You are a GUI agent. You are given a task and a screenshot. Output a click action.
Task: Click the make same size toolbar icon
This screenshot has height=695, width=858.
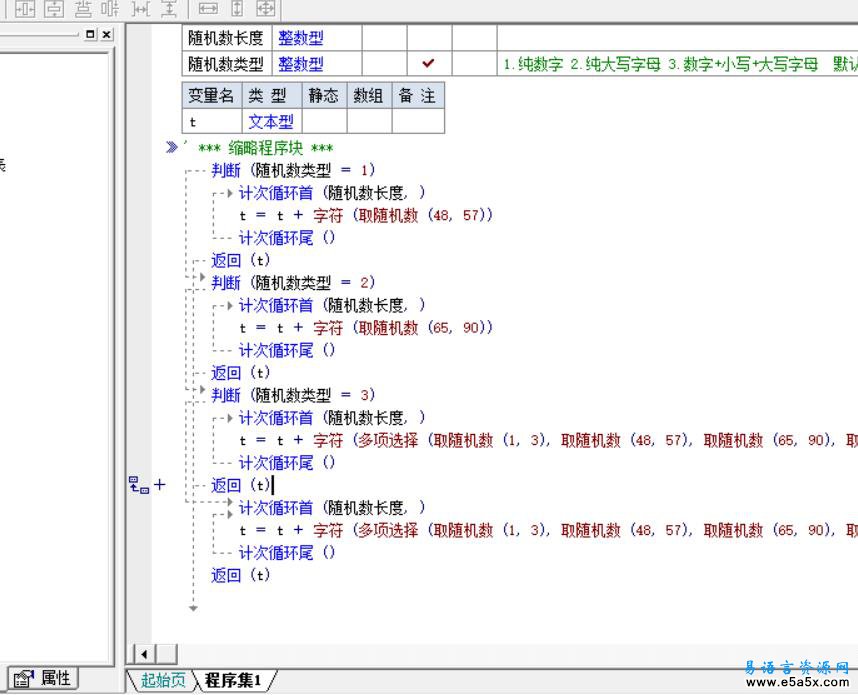[x=266, y=8]
